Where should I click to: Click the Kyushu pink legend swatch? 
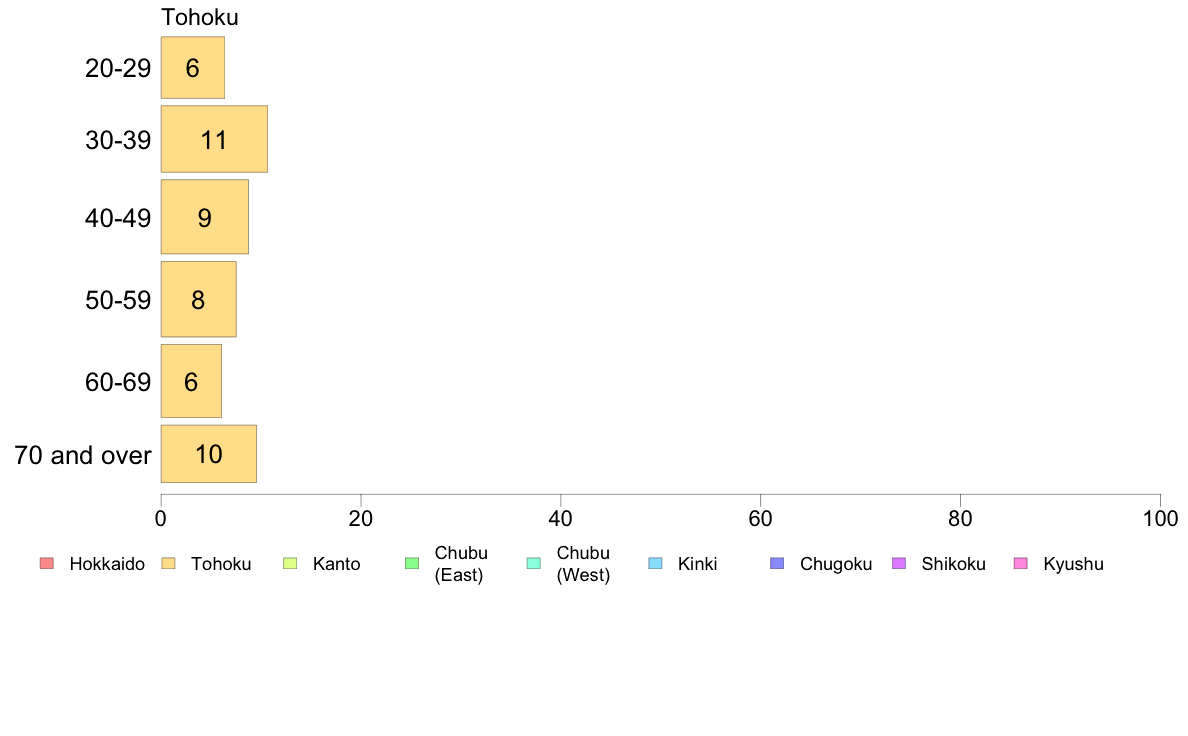coord(1021,563)
